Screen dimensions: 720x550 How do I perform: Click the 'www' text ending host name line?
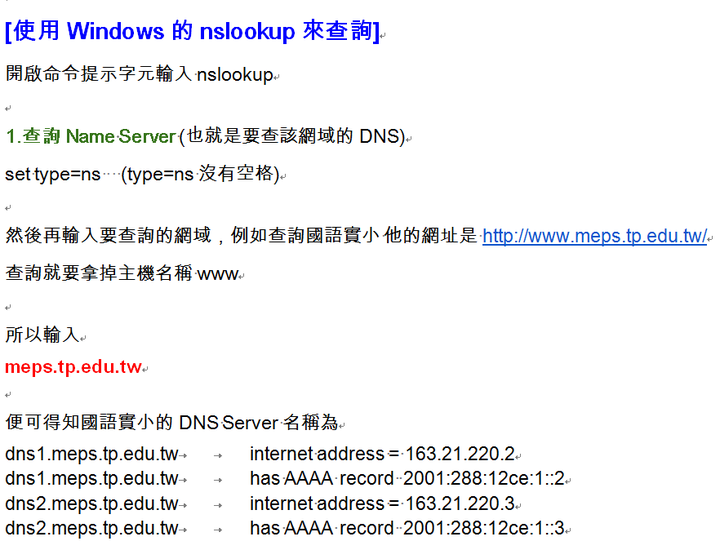218,275
